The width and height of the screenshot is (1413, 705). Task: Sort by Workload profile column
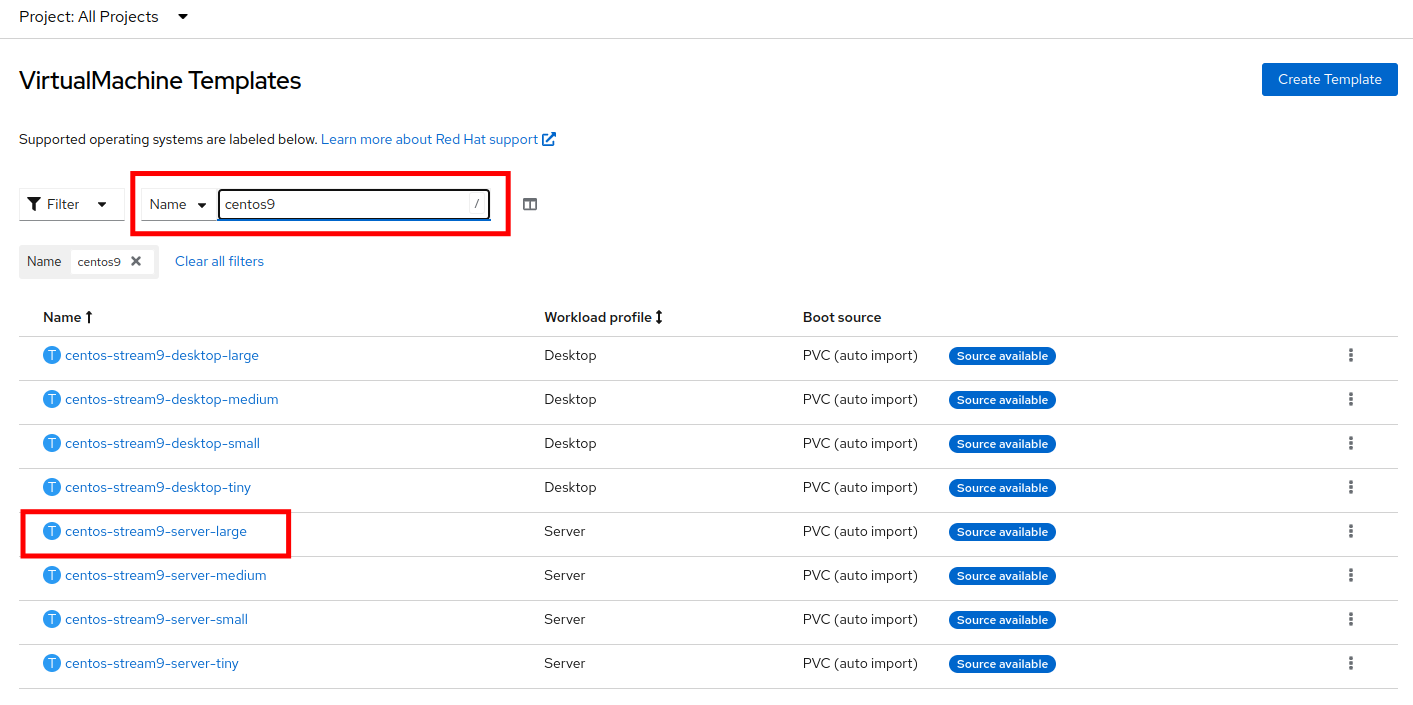604,317
